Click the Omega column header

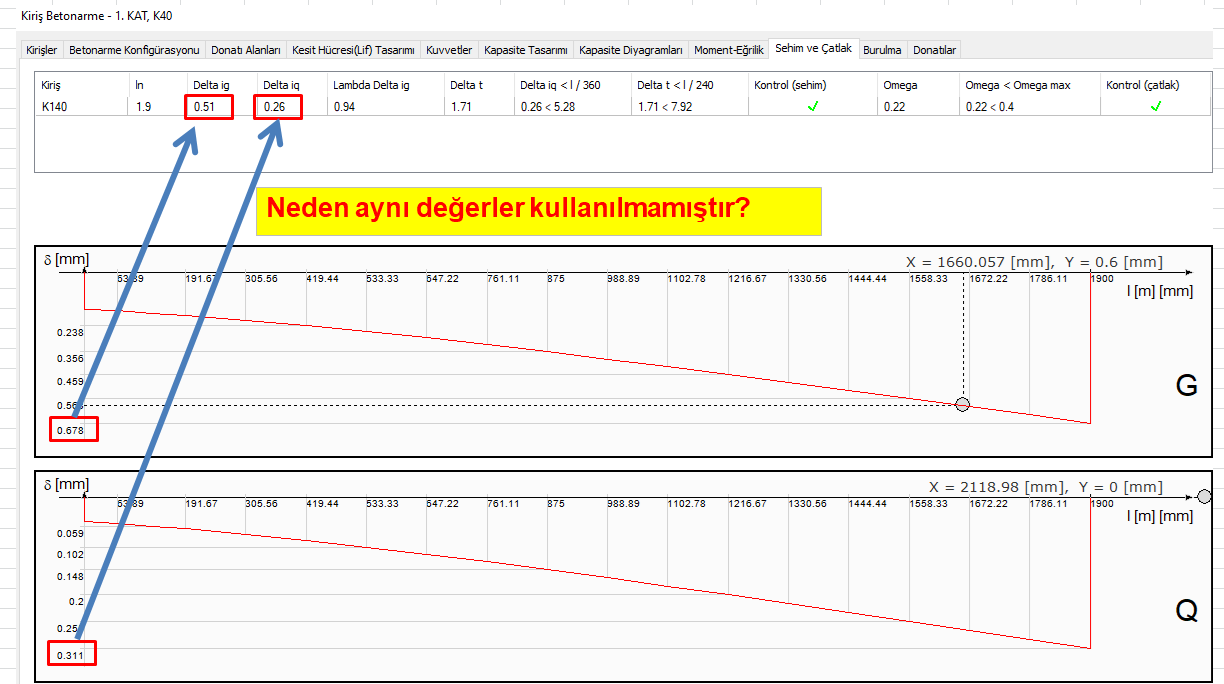click(x=900, y=85)
